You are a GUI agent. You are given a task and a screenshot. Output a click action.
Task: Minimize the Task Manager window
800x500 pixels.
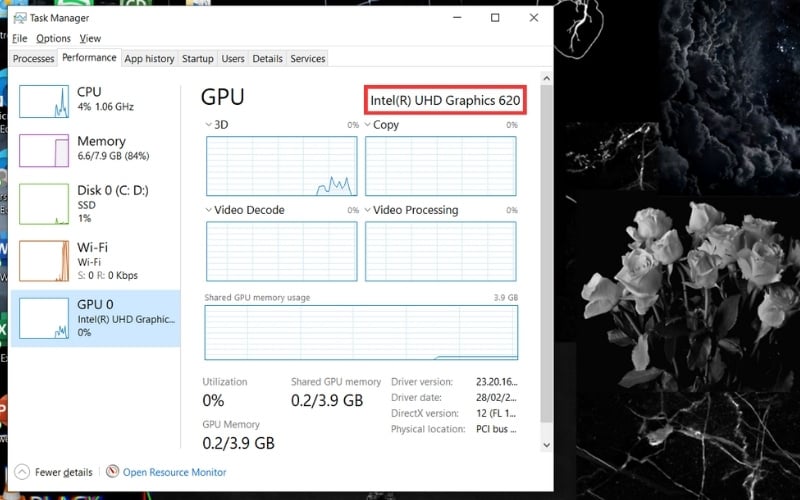[457, 18]
